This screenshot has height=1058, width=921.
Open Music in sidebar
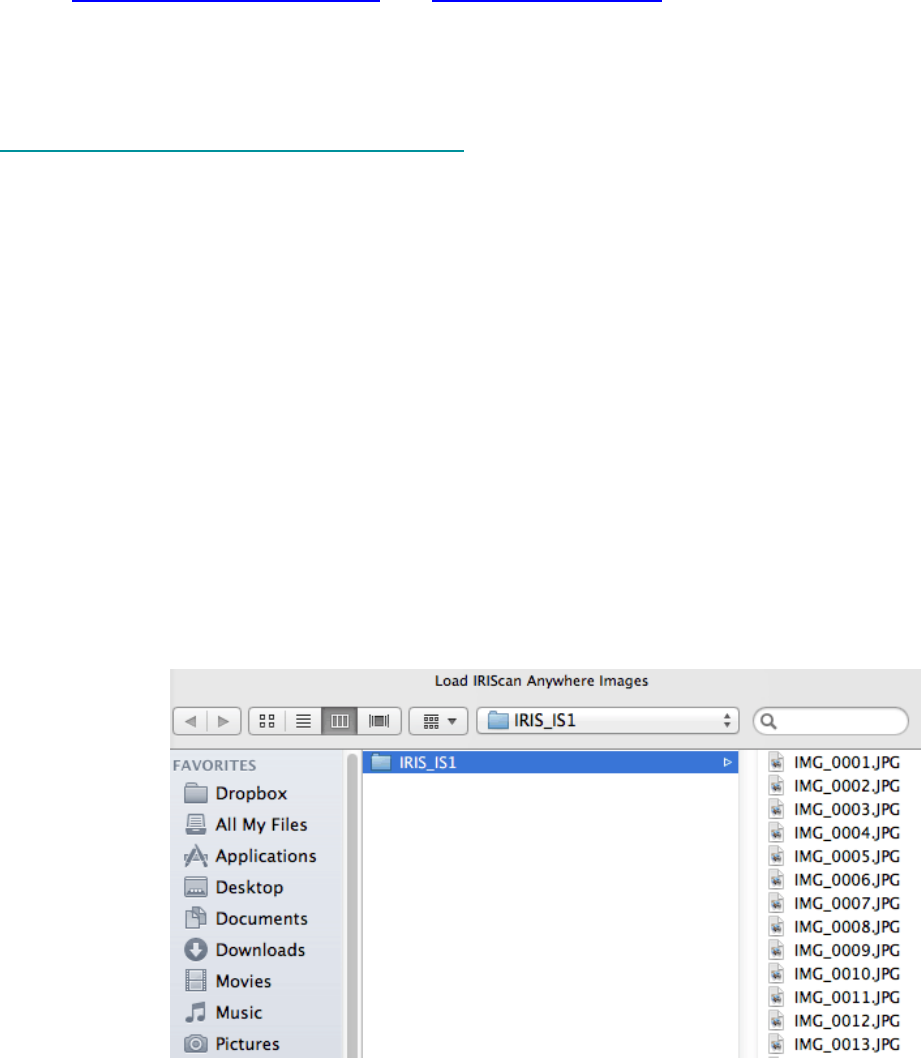pos(223,1013)
